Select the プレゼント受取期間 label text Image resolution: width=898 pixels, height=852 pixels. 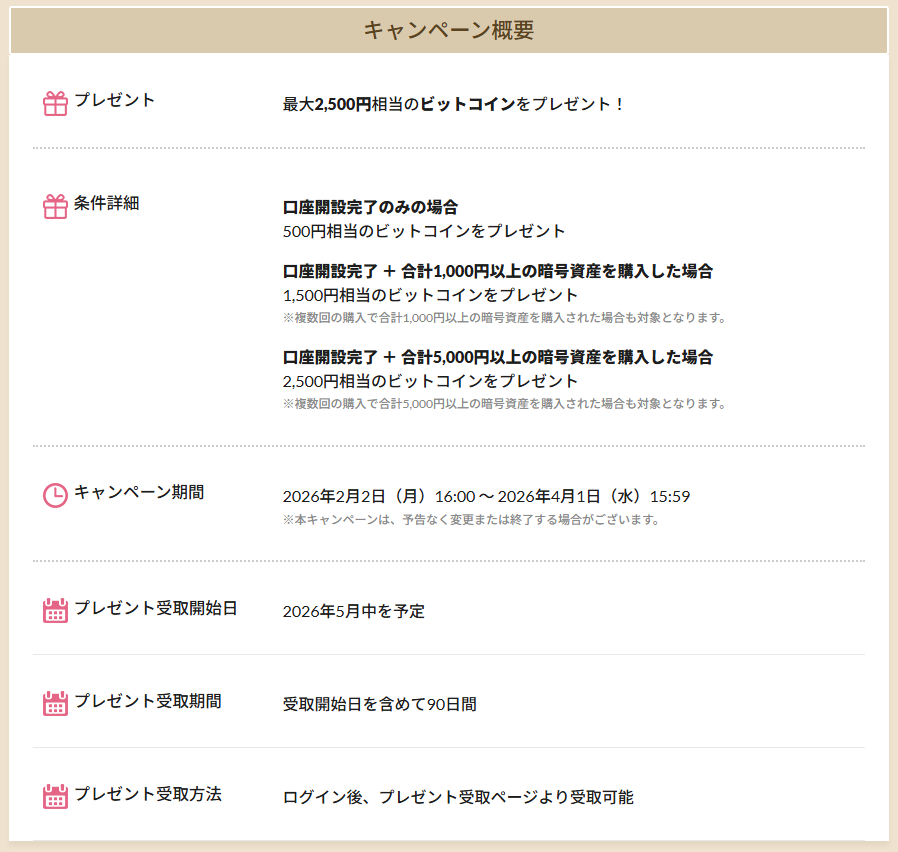(147, 700)
